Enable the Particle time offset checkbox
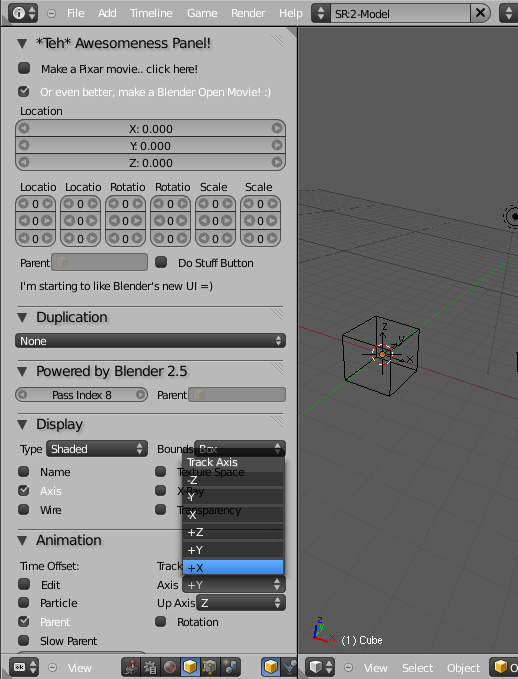 (x=24, y=603)
